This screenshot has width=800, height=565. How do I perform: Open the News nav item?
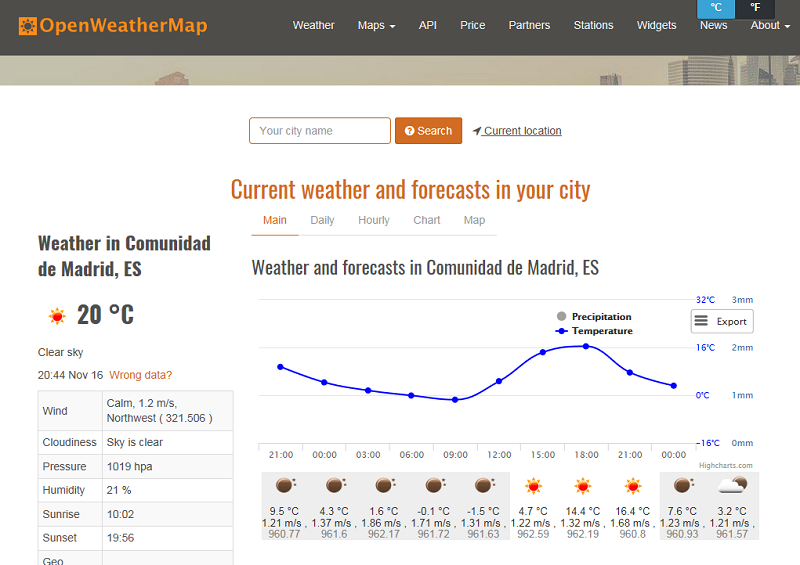(713, 26)
